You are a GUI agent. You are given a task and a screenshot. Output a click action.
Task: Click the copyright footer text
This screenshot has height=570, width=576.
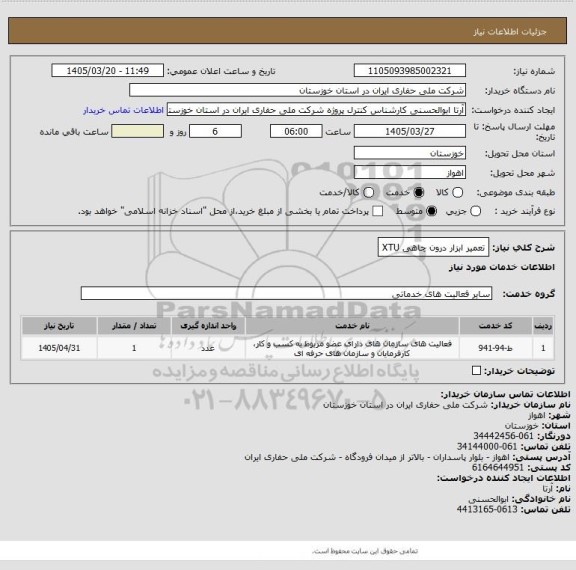(365, 551)
